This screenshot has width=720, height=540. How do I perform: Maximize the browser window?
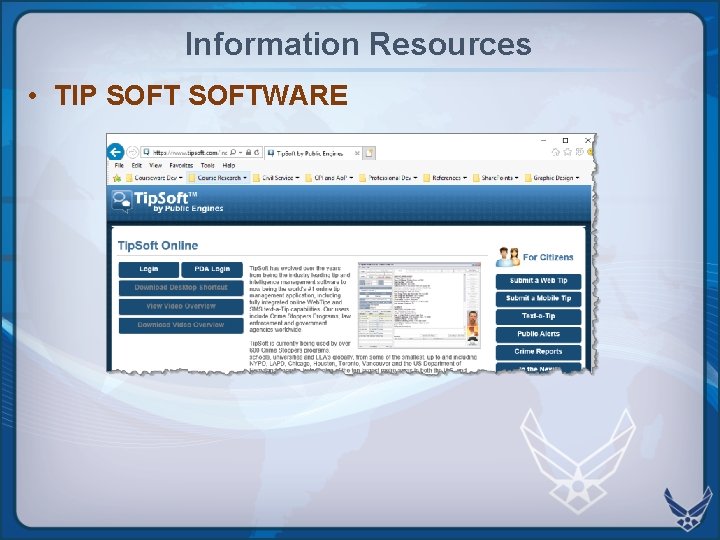[565, 141]
